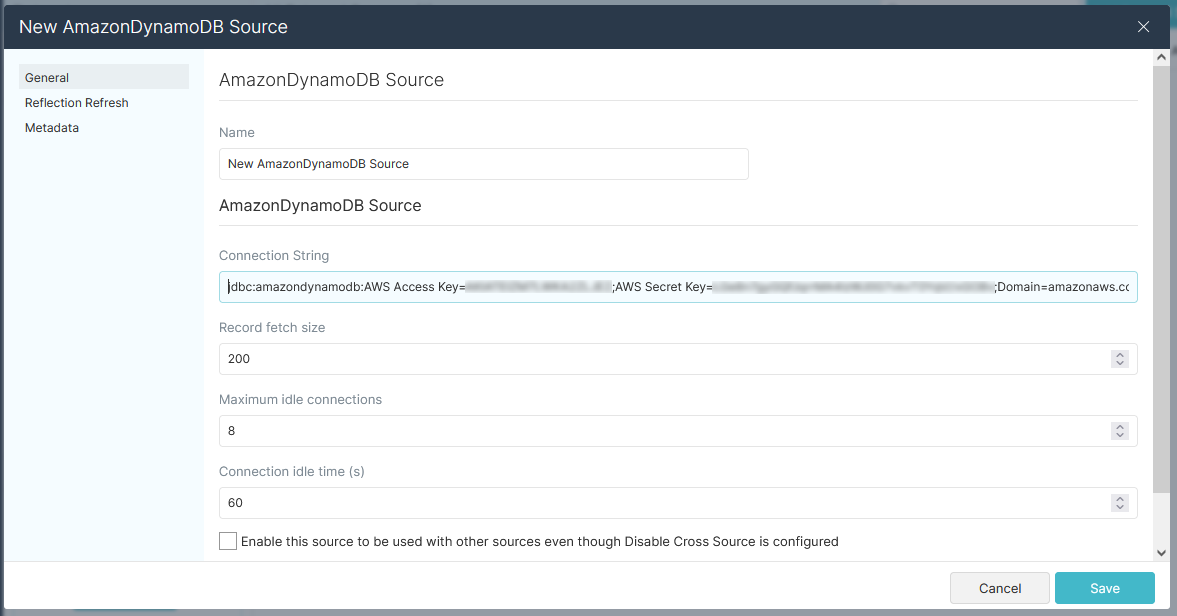The height and width of the screenshot is (616, 1177).
Task: Click the Connection idle time field
Action: 660,503
